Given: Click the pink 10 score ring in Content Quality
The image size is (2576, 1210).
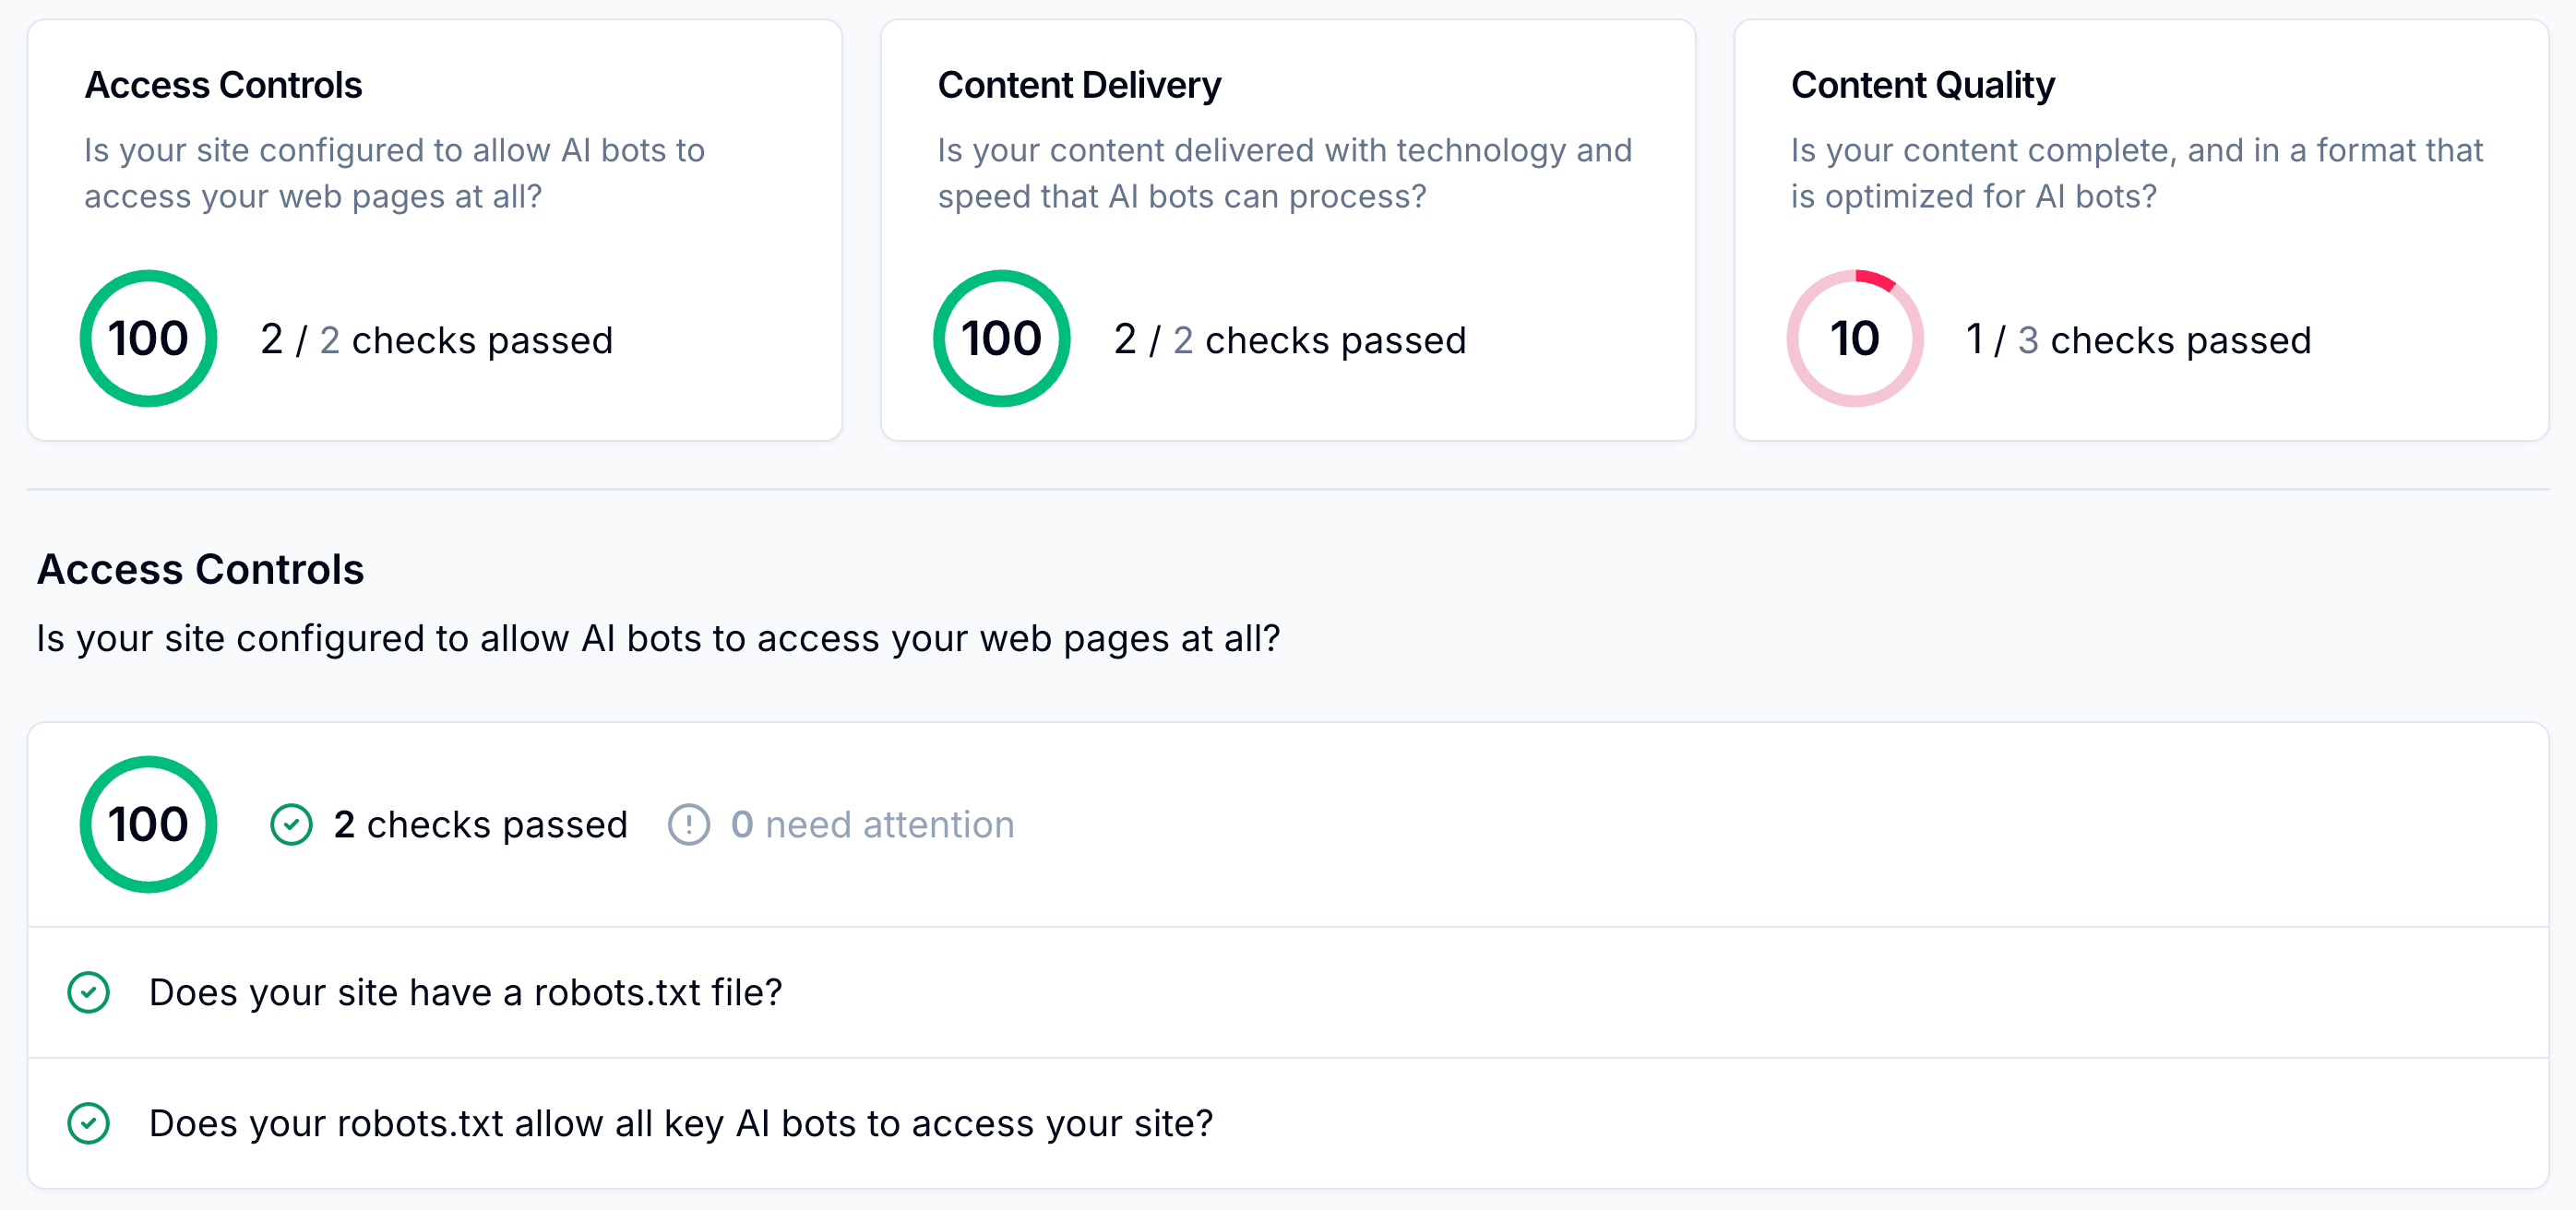Looking at the screenshot, I should click(x=1854, y=338).
